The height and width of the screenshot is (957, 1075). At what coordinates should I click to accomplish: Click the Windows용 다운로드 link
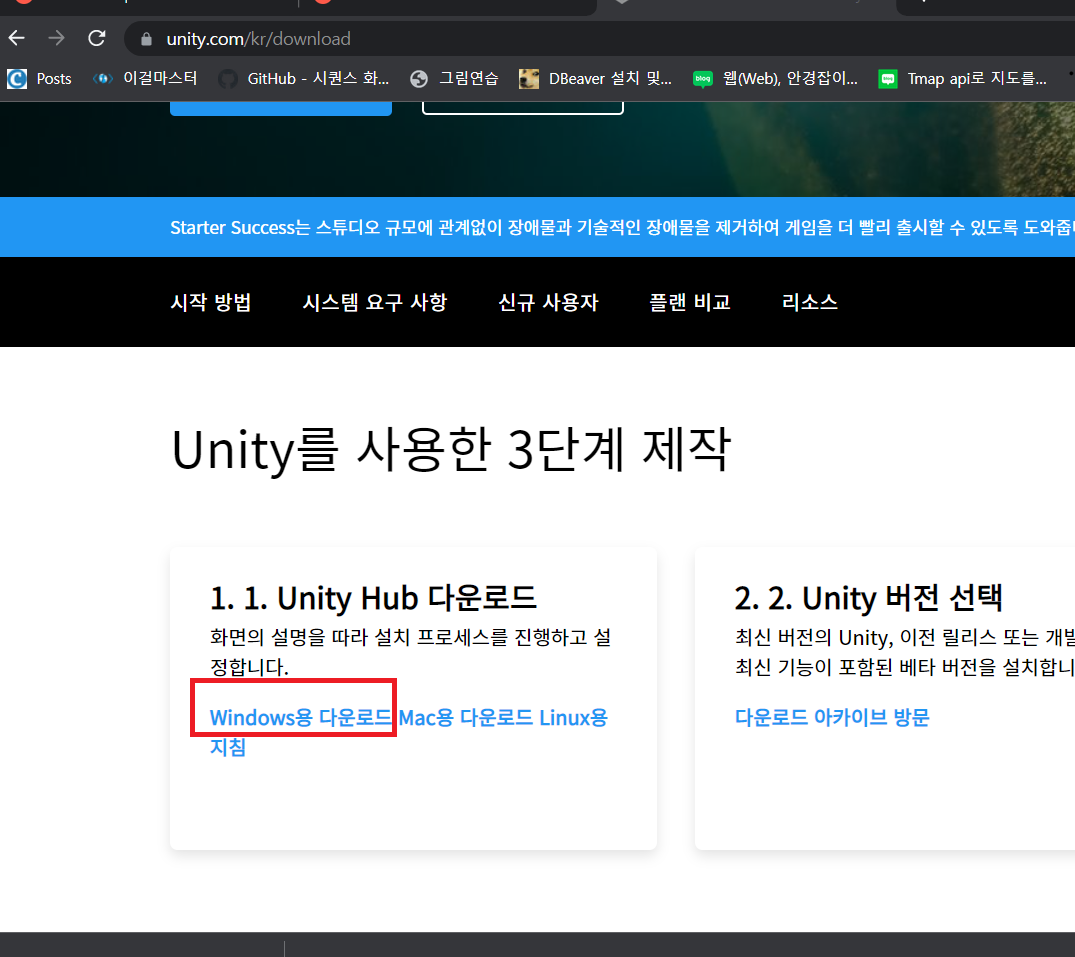click(x=300, y=718)
